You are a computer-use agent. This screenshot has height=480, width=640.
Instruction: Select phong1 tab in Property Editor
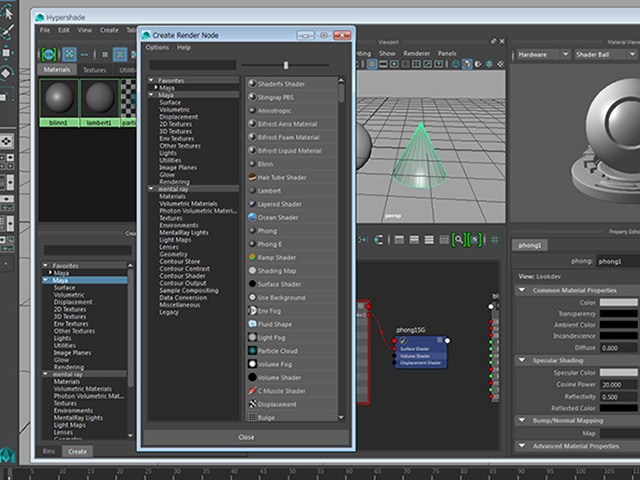click(x=530, y=245)
